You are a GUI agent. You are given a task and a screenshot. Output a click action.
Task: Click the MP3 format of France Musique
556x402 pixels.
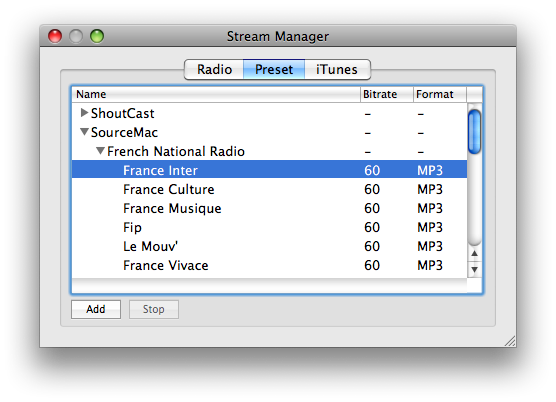click(430, 208)
